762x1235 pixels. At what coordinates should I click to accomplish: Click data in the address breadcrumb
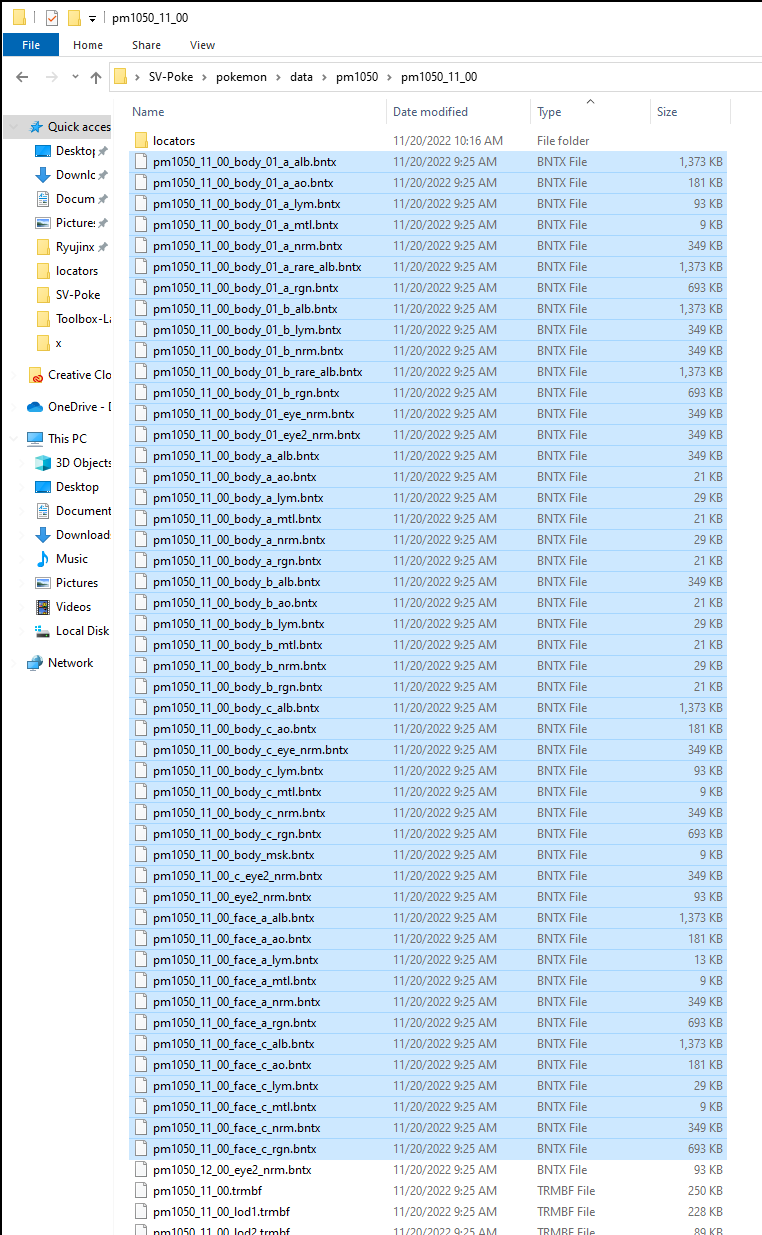click(x=301, y=77)
